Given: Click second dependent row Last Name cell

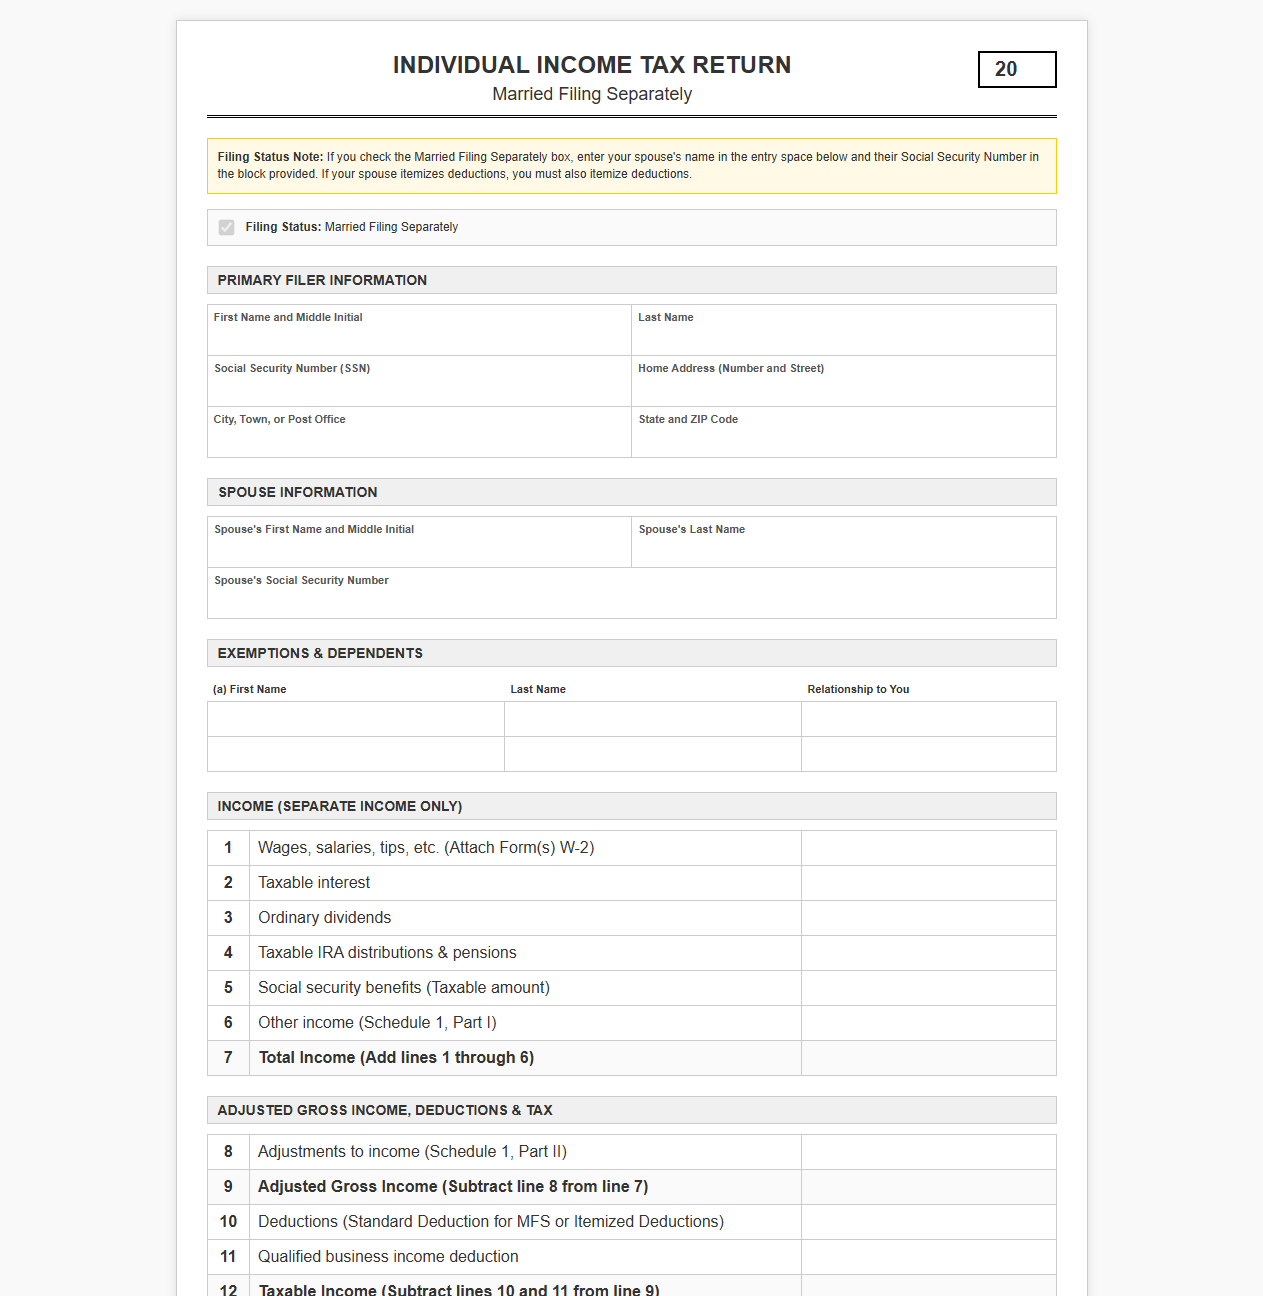Looking at the screenshot, I should (x=653, y=754).
